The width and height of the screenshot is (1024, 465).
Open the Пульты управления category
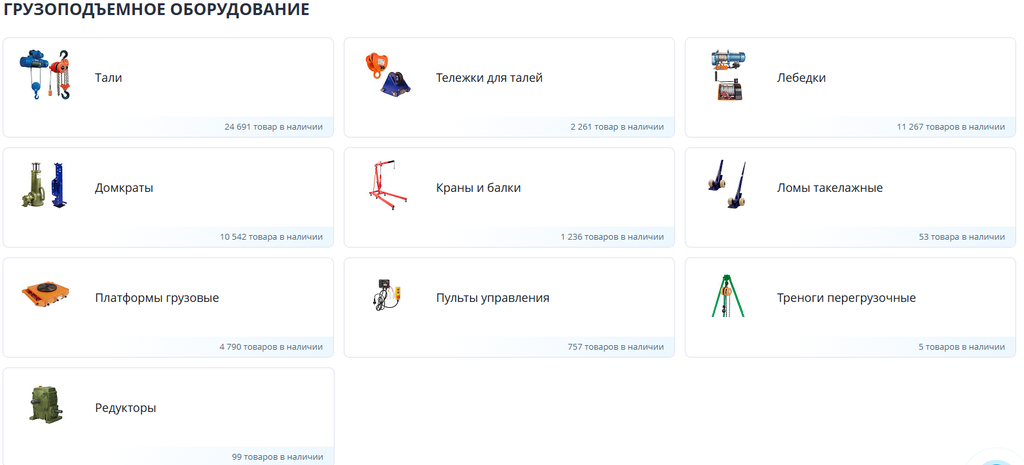[x=492, y=298]
